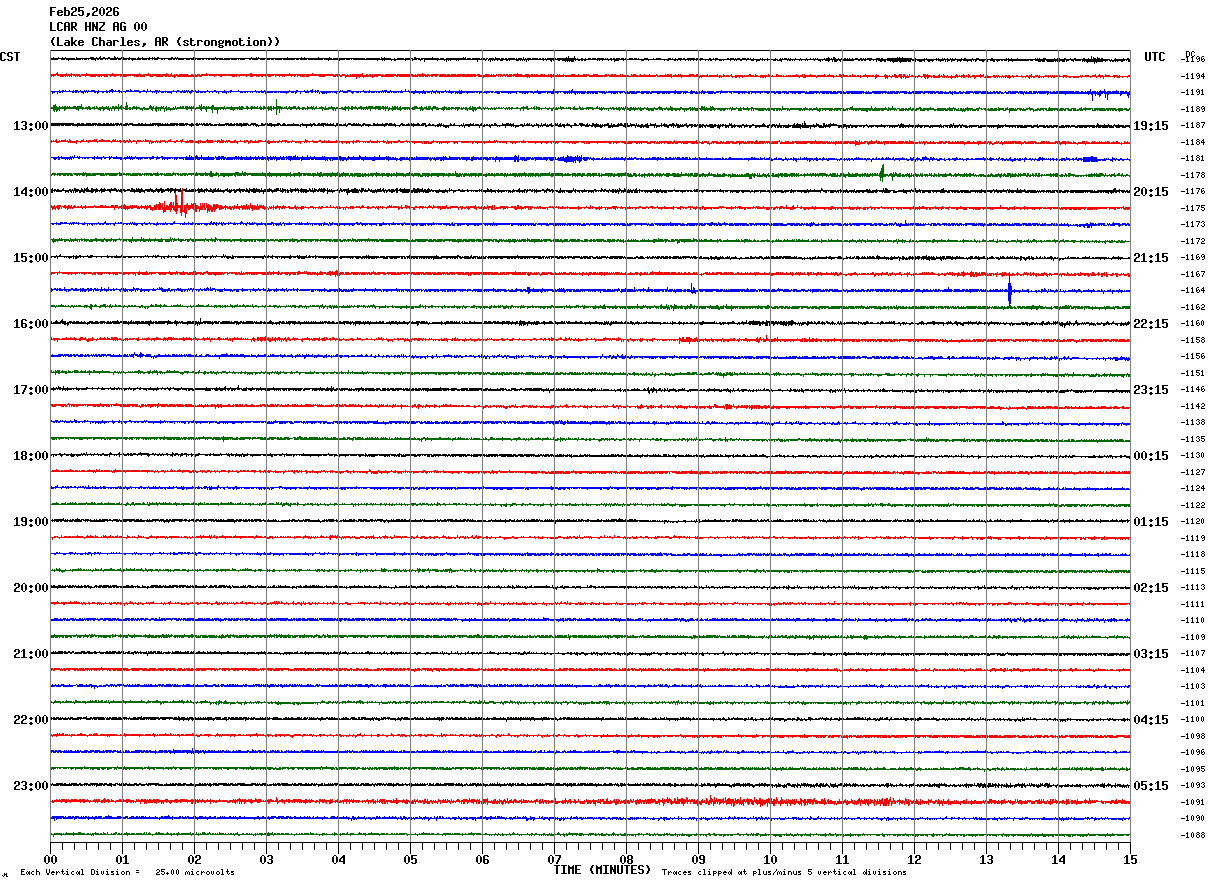
Task: Click the 20:15 UTC time label
Action: coord(1151,192)
